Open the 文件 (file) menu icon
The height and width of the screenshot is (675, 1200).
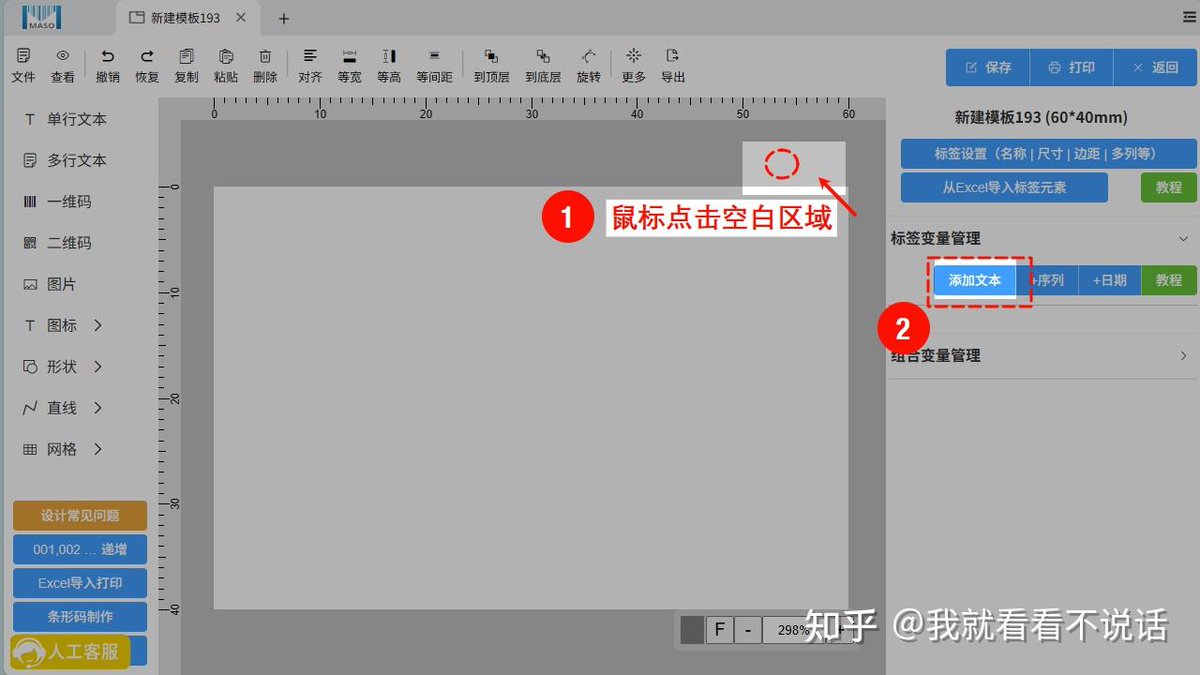click(x=23, y=57)
